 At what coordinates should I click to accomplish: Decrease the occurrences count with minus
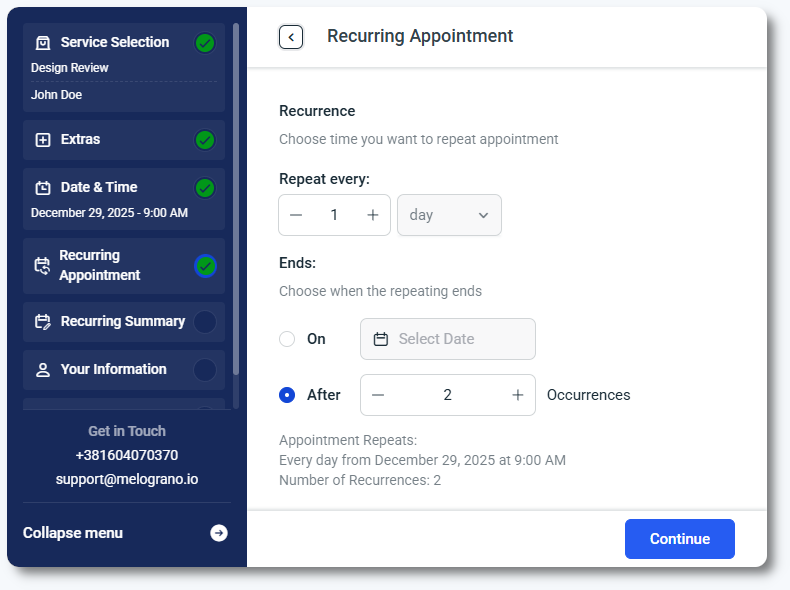click(x=378, y=395)
